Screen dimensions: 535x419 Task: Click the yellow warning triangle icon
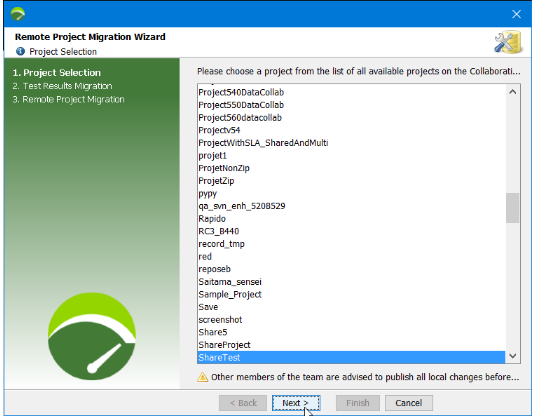tap(202, 377)
